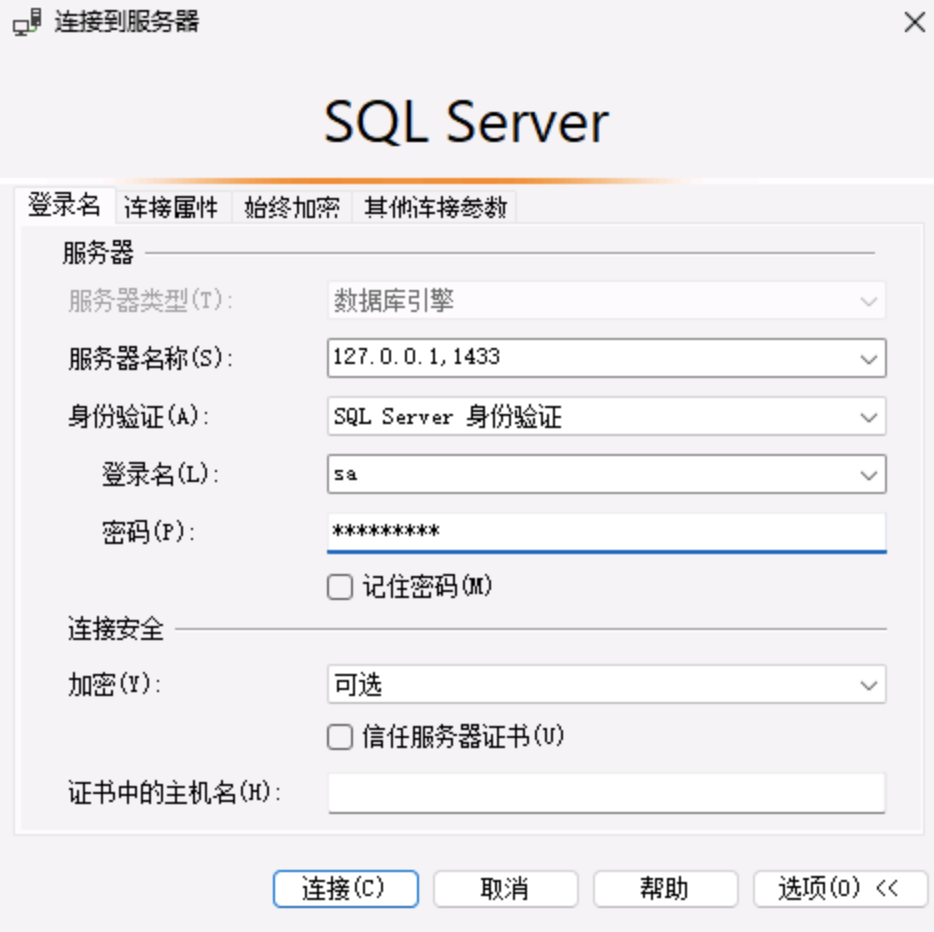
Task: Expand the 登录名 dropdown arrow
Action: pos(868,475)
